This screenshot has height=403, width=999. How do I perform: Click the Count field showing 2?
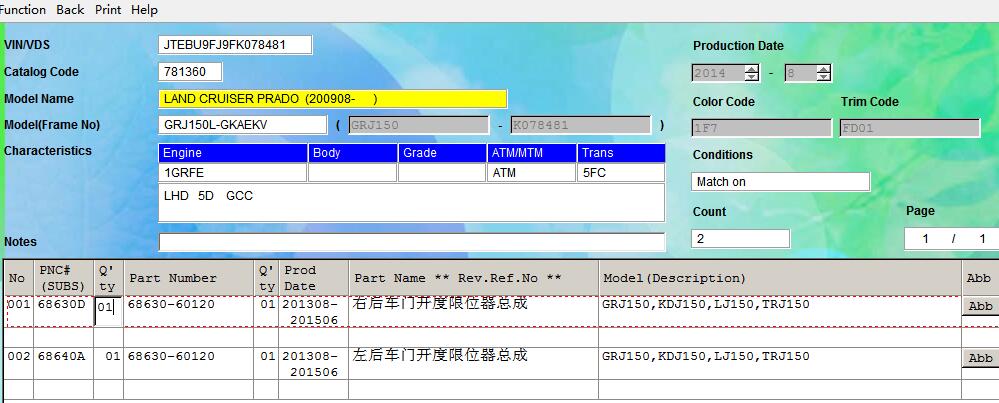pyautogui.click(x=740, y=239)
